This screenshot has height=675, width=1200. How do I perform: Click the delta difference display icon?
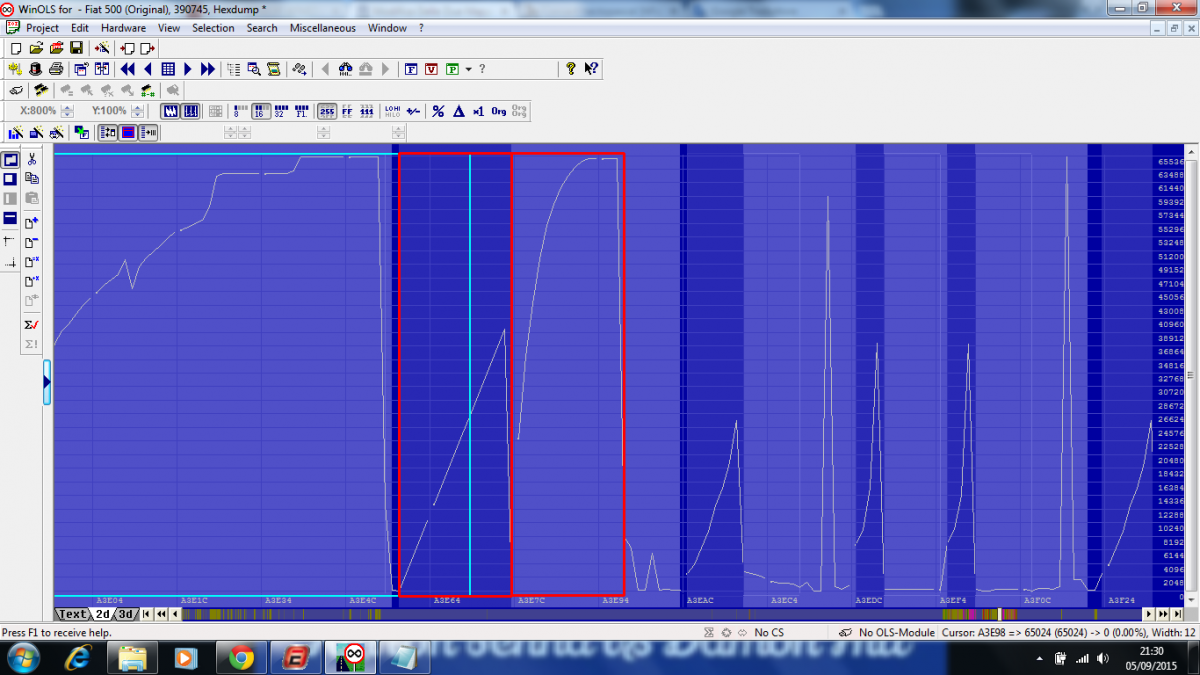[458, 111]
